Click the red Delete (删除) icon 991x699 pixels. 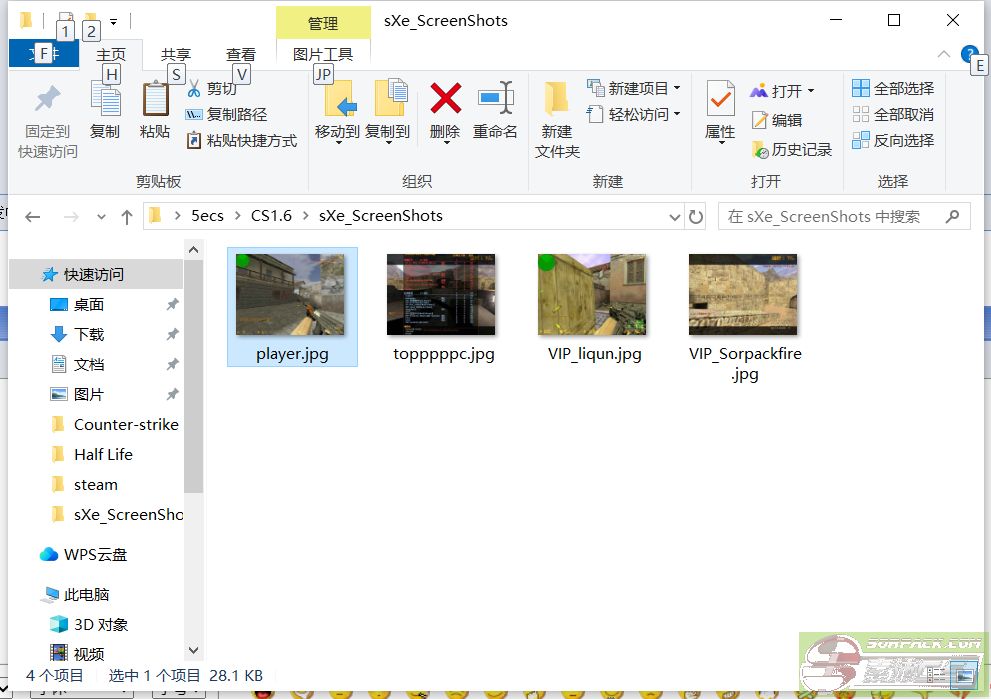click(x=445, y=99)
